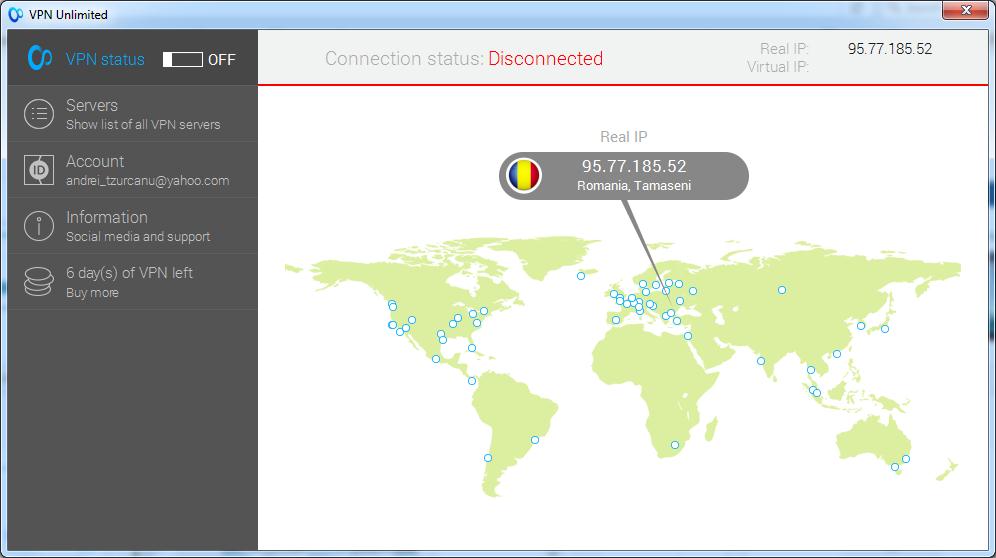Toggle the VPN status switch on
This screenshot has width=996, height=558.
pos(183,60)
